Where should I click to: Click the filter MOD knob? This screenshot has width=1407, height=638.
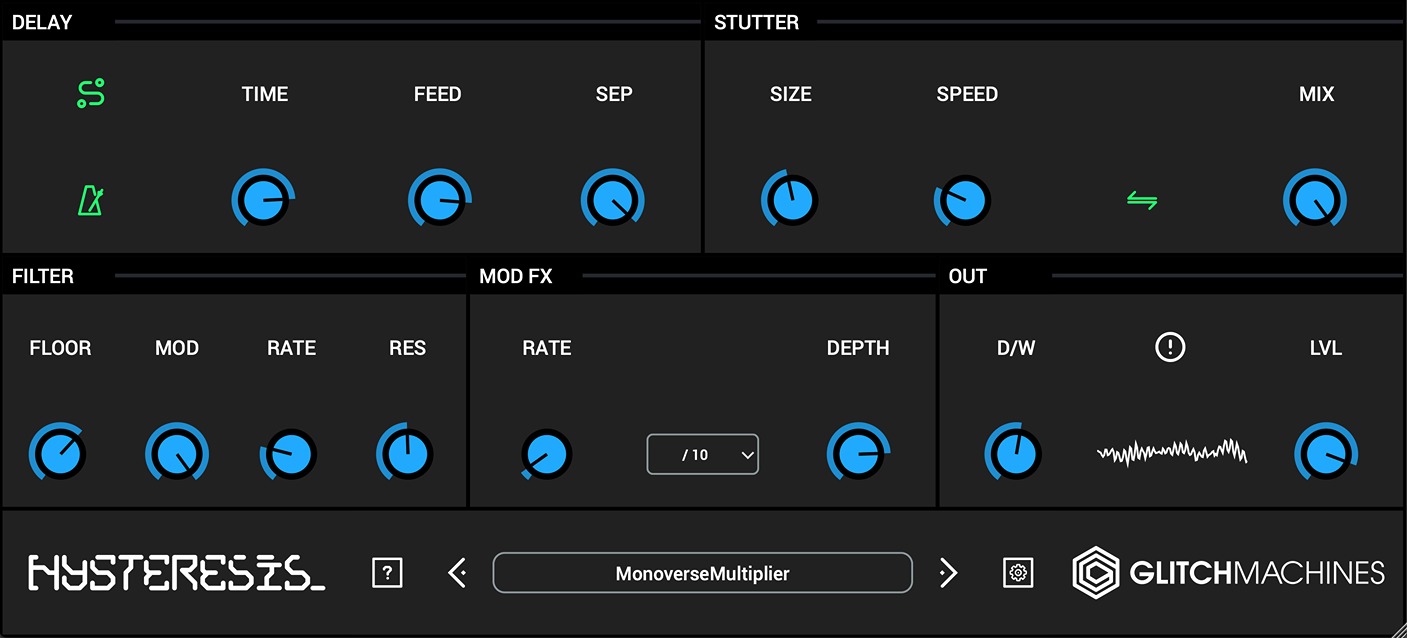pos(177,454)
